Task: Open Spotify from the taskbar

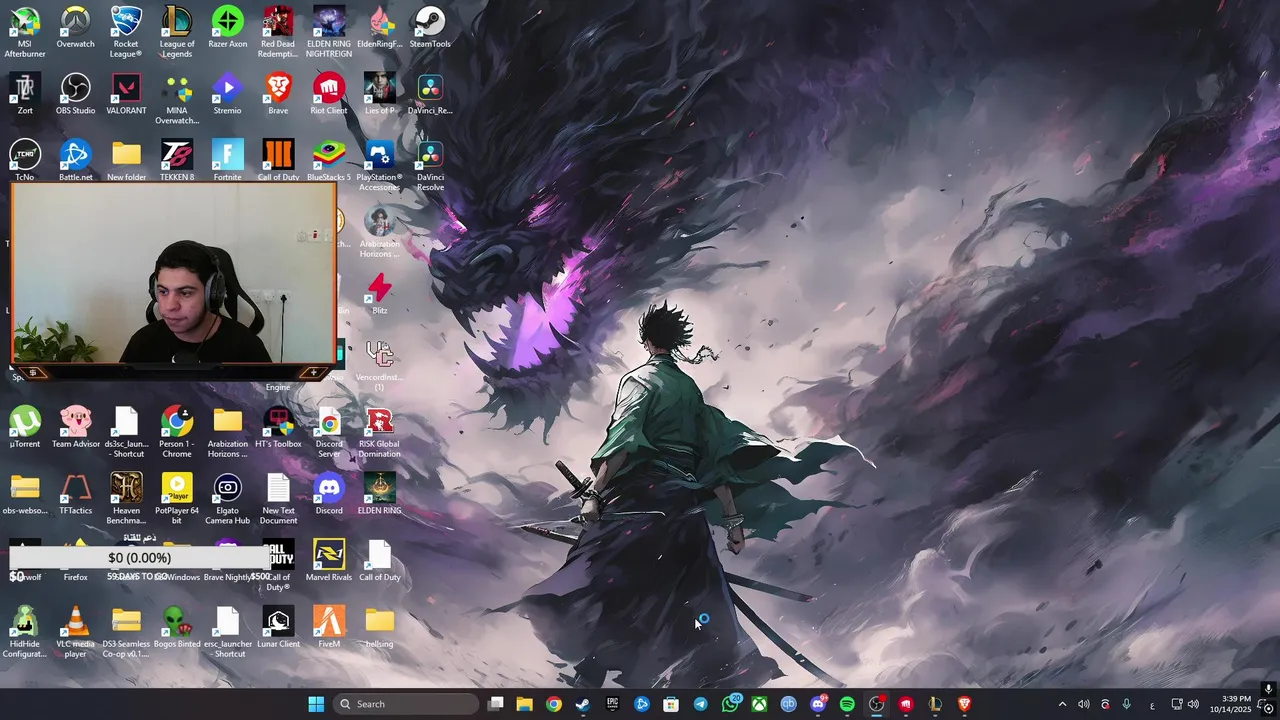Action: [847, 704]
